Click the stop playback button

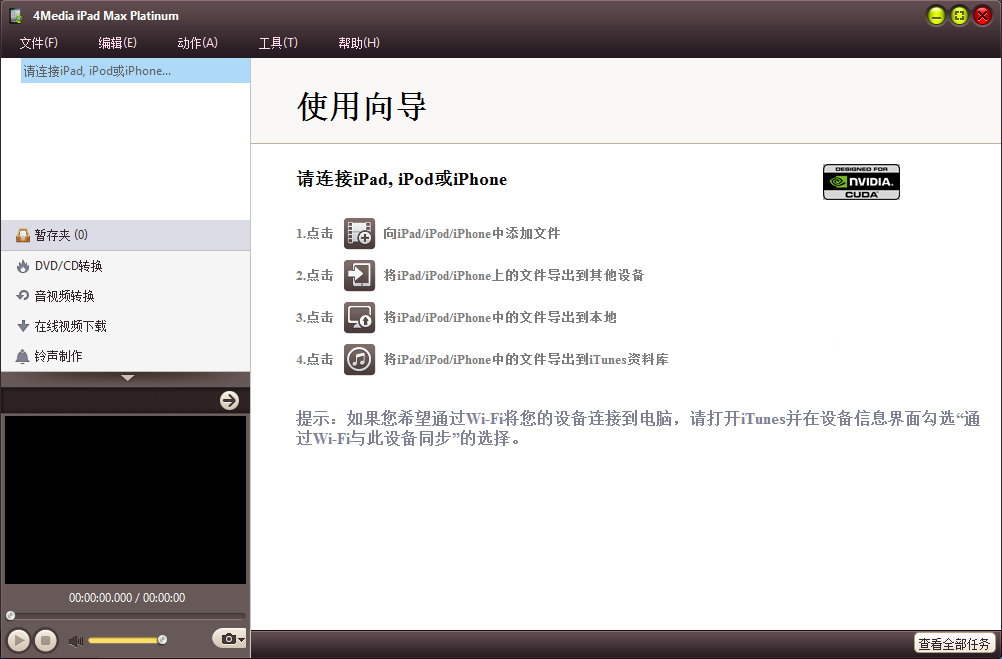[45, 640]
